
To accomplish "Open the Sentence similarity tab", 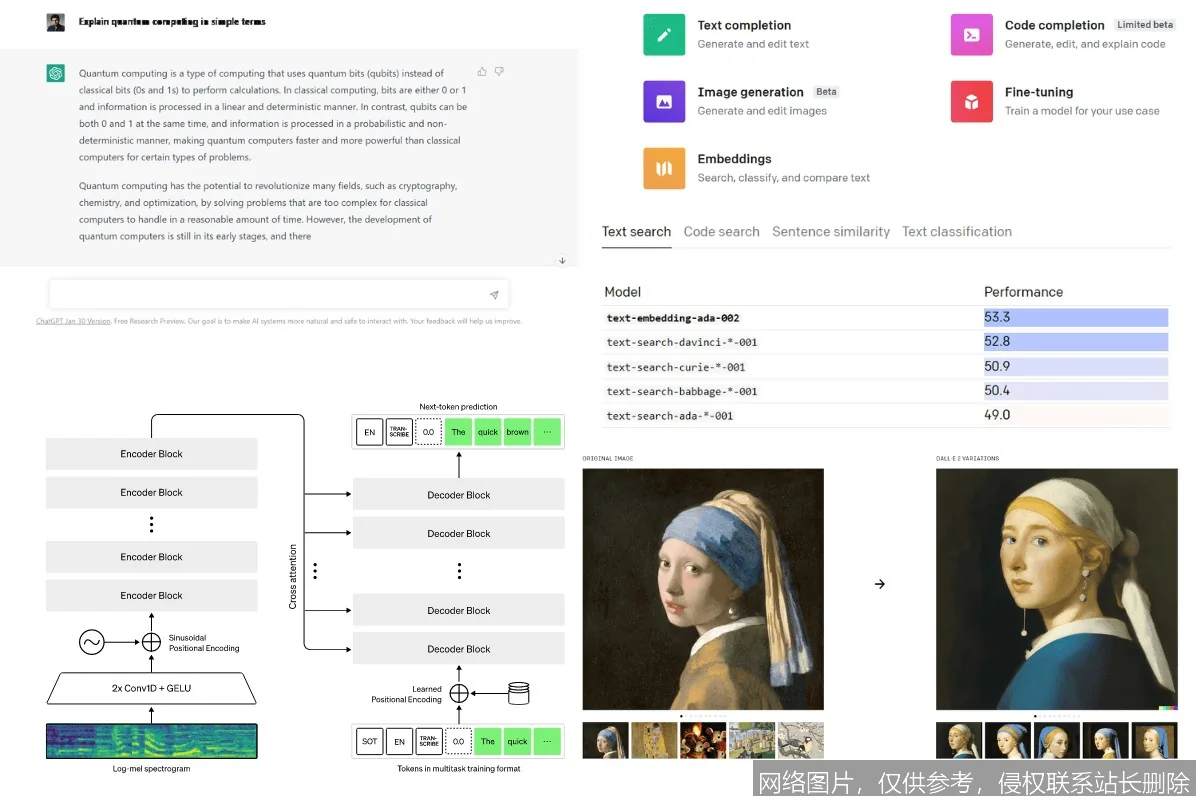I will (x=831, y=232).
